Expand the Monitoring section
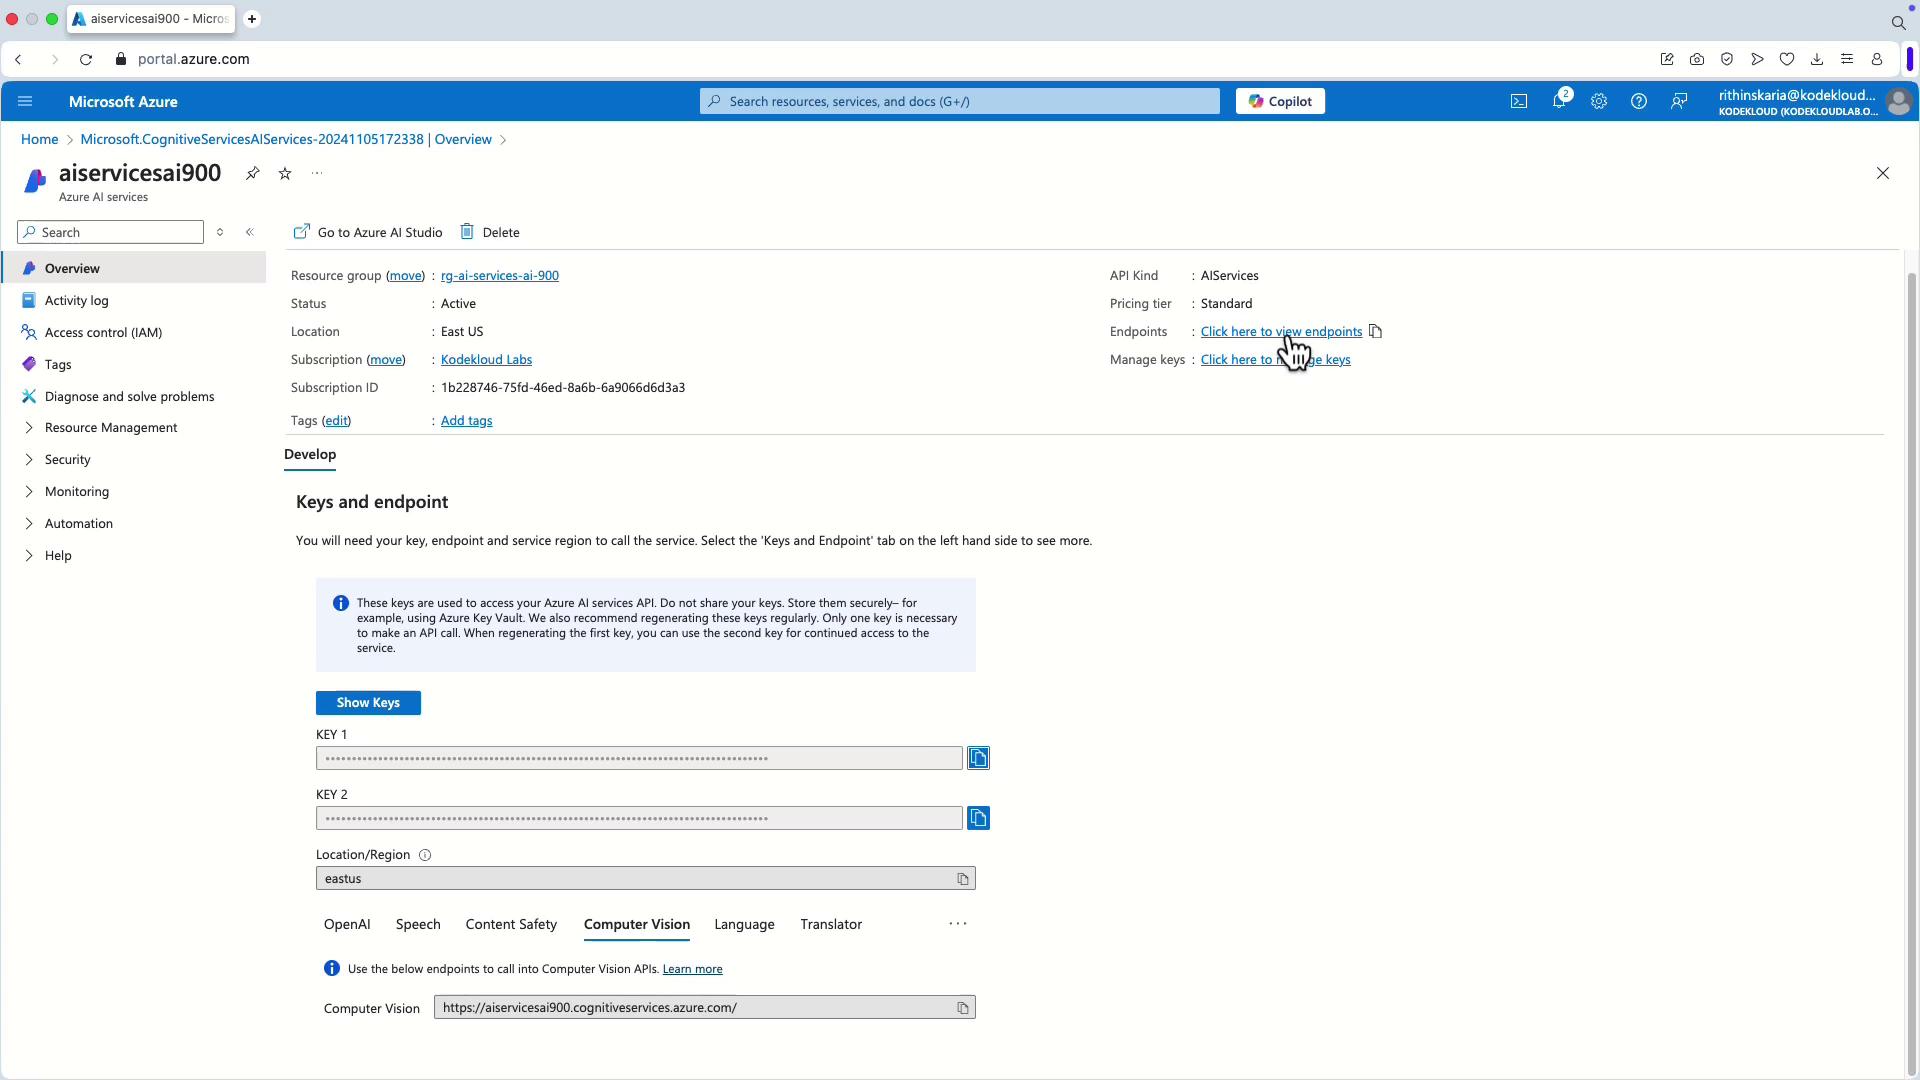1920x1080 pixels. click(76, 492)
